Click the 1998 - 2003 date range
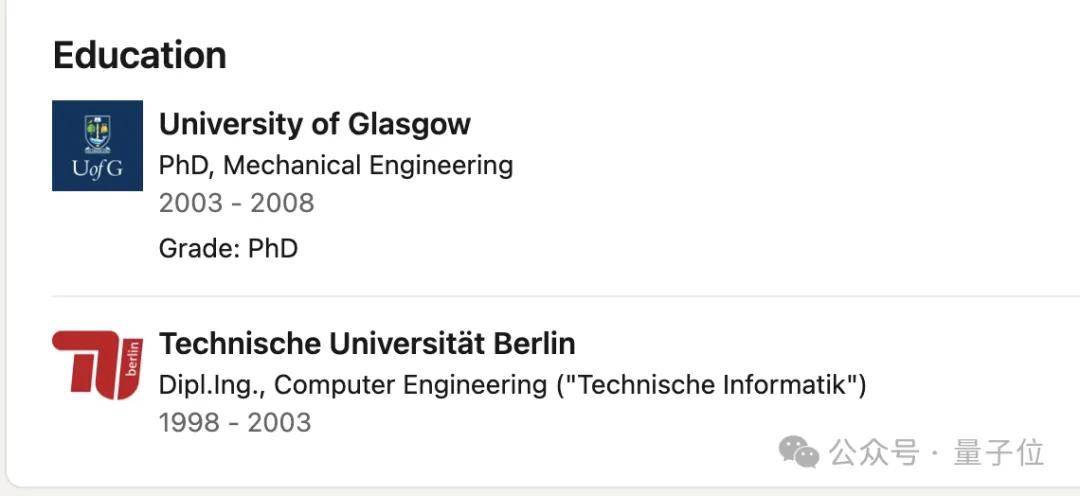Viewport: 1080px width, 496px height. pyautogui.click(x=234, y=422)
